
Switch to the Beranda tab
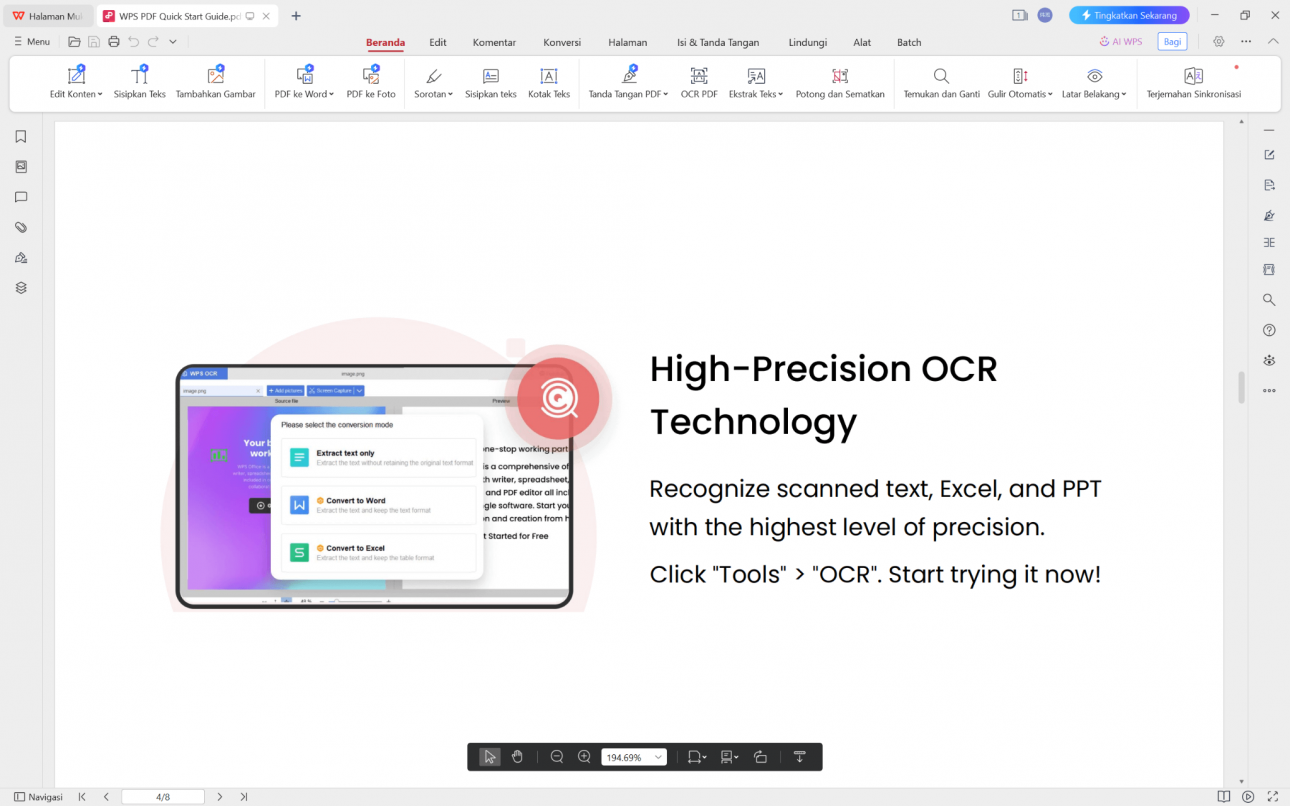click(385, 42)
